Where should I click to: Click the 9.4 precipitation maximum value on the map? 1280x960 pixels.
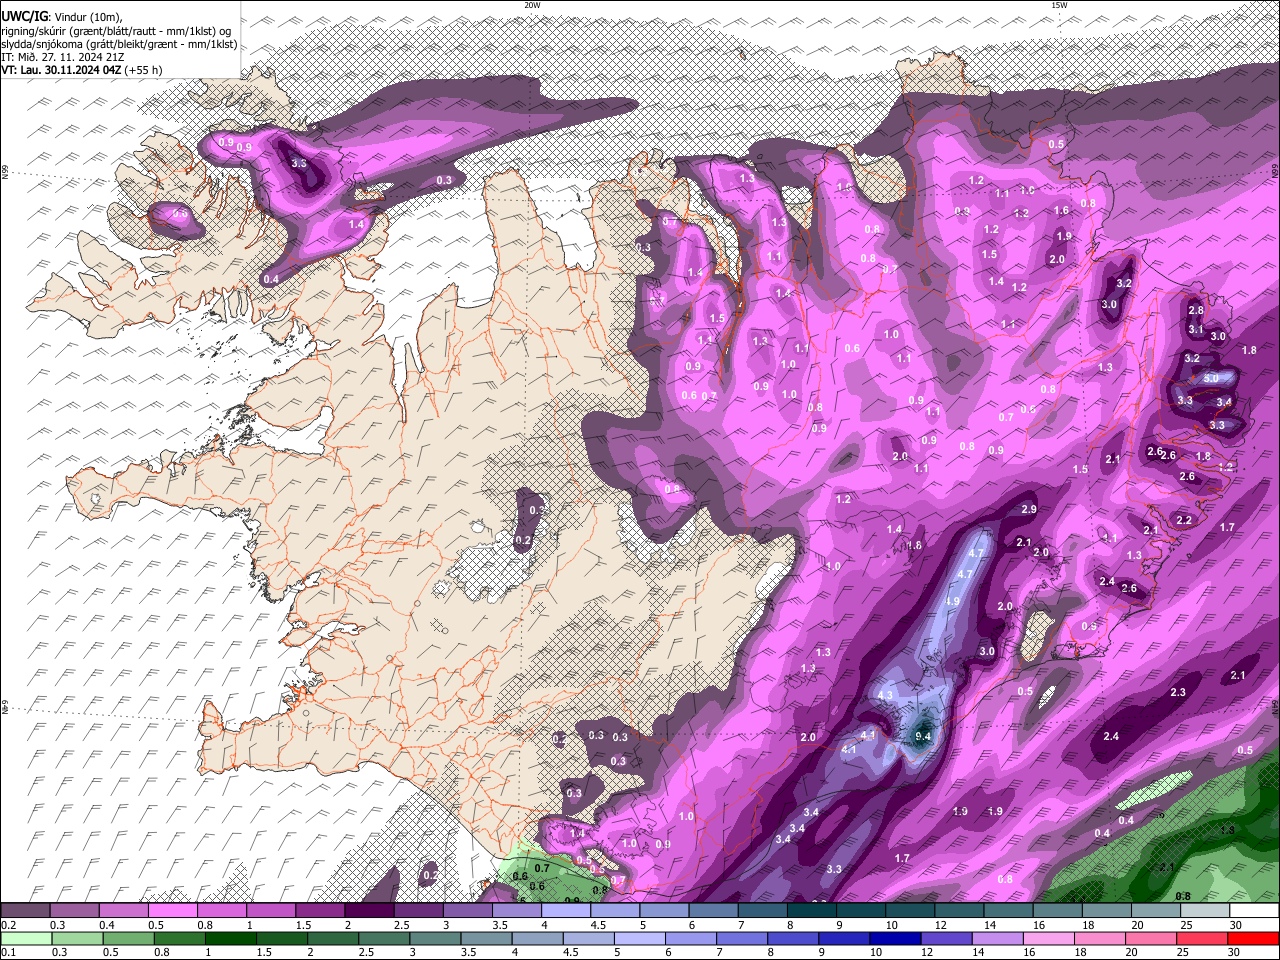[x=923, y=736]
